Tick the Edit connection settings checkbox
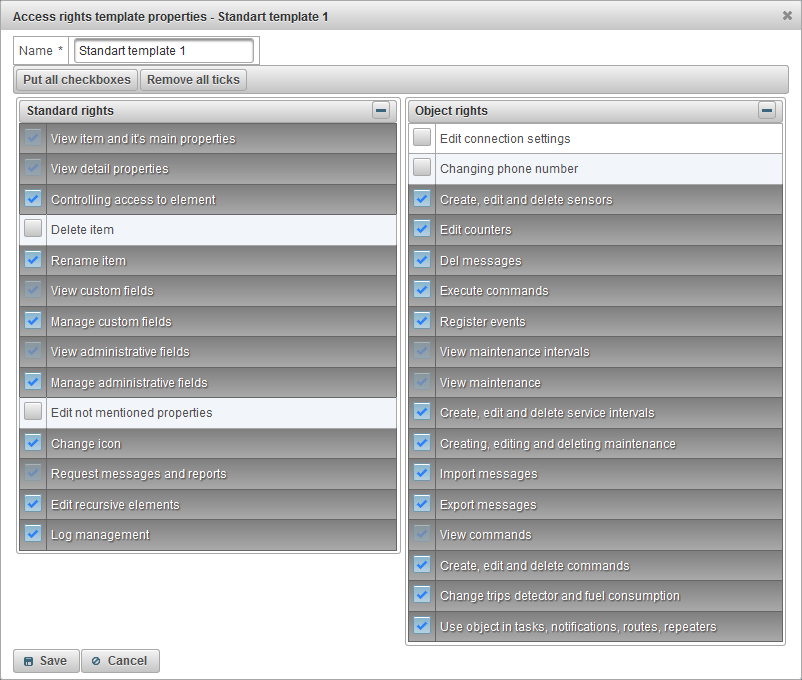The height and width of the screenshot is (680, 802). [422, 138]
